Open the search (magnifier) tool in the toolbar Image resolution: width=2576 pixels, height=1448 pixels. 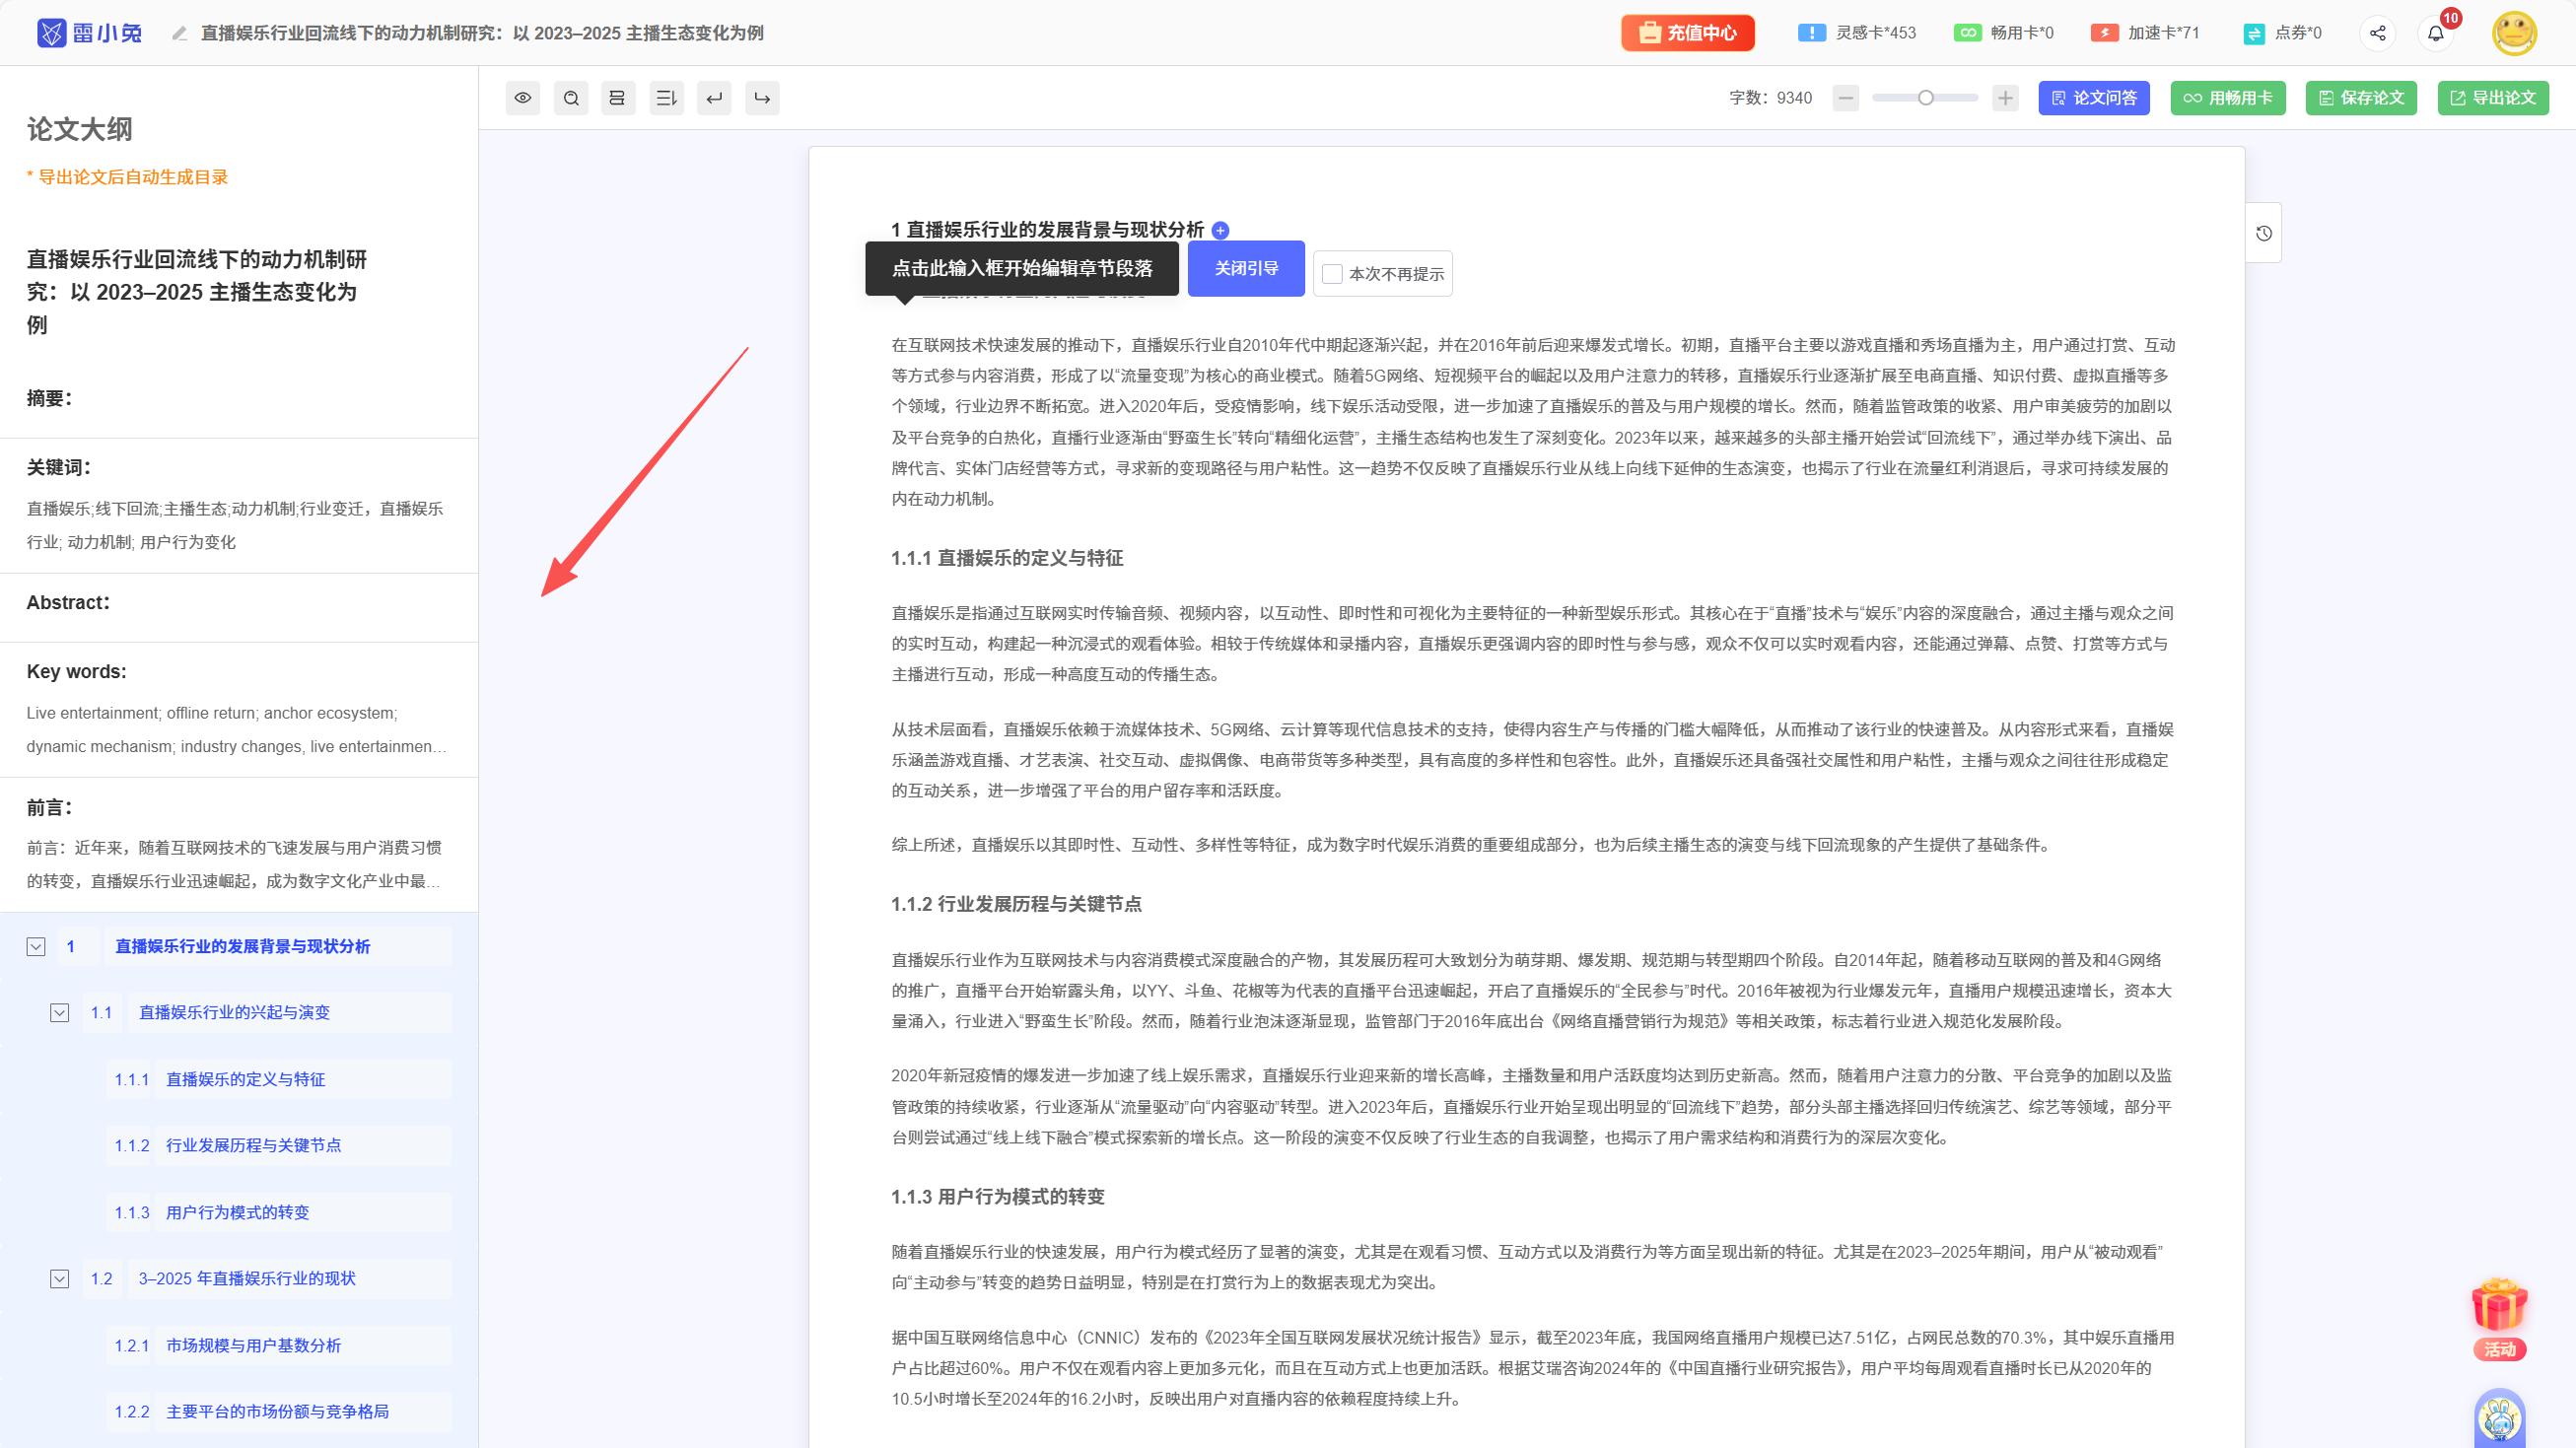coord(571,97)
